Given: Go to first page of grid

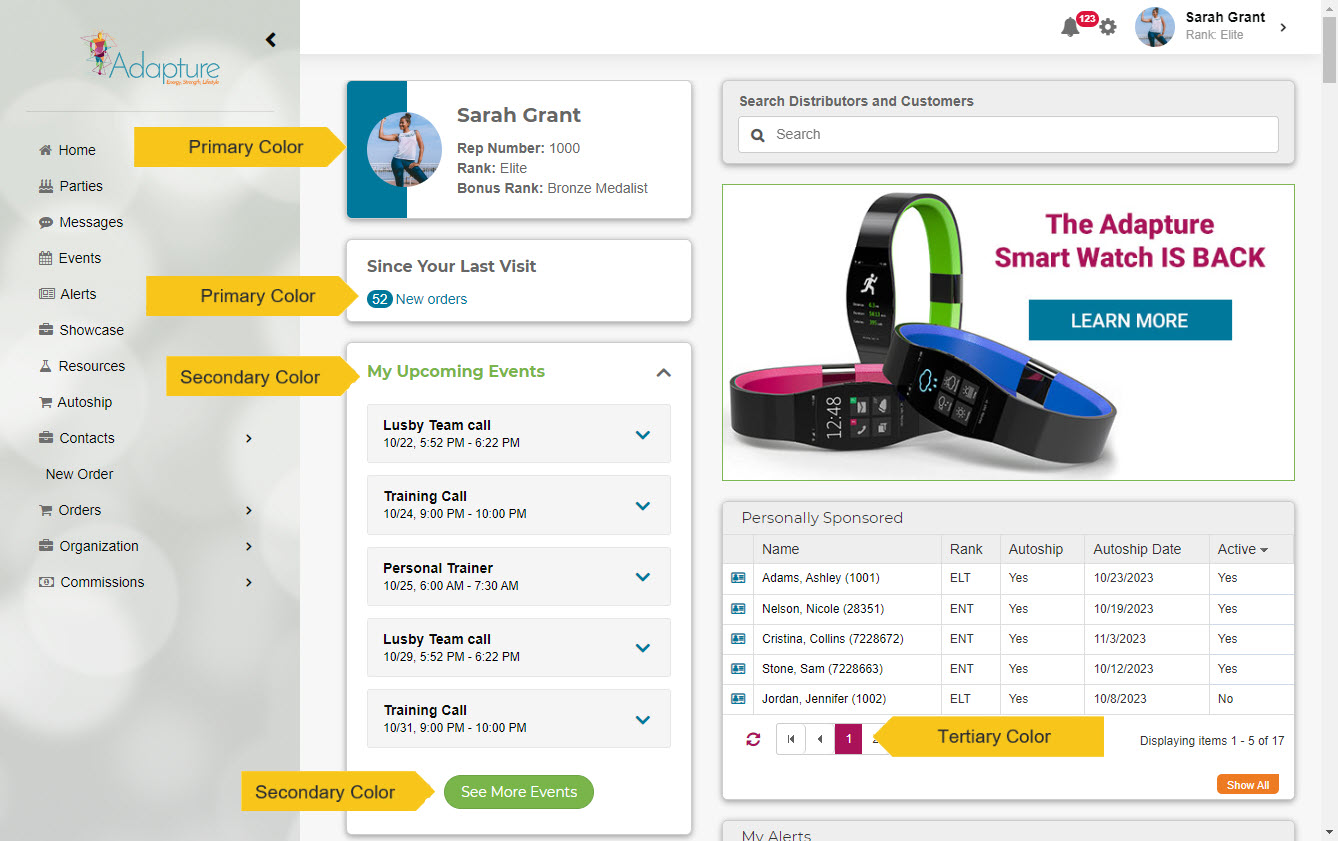Looking at the screenshot, I should coord(791,739).
